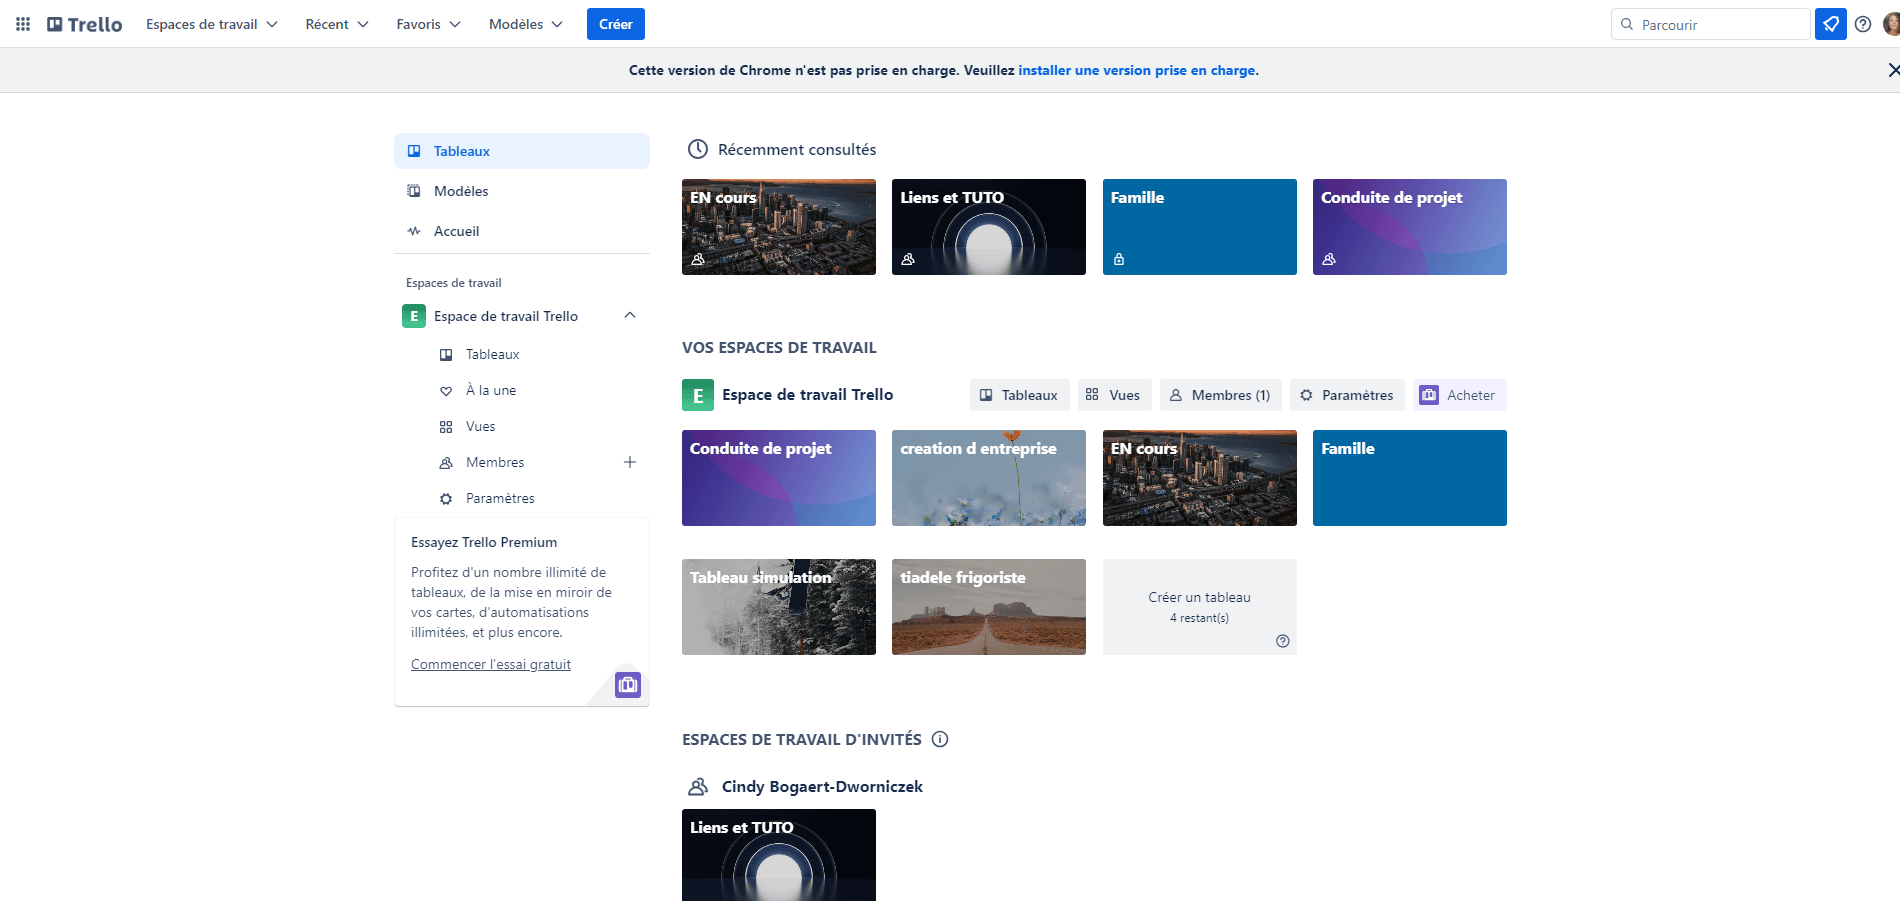Click the clock icon beside Récemment consultés

(698, 149)
